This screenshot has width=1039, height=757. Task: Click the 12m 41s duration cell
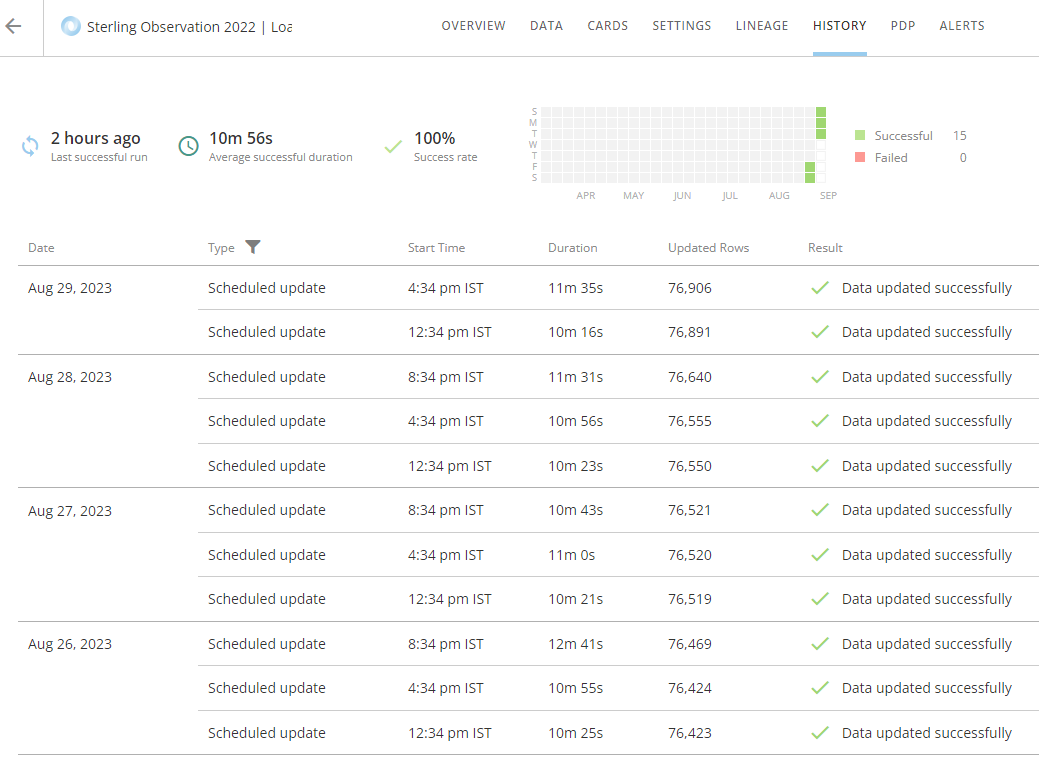(575, 644)
